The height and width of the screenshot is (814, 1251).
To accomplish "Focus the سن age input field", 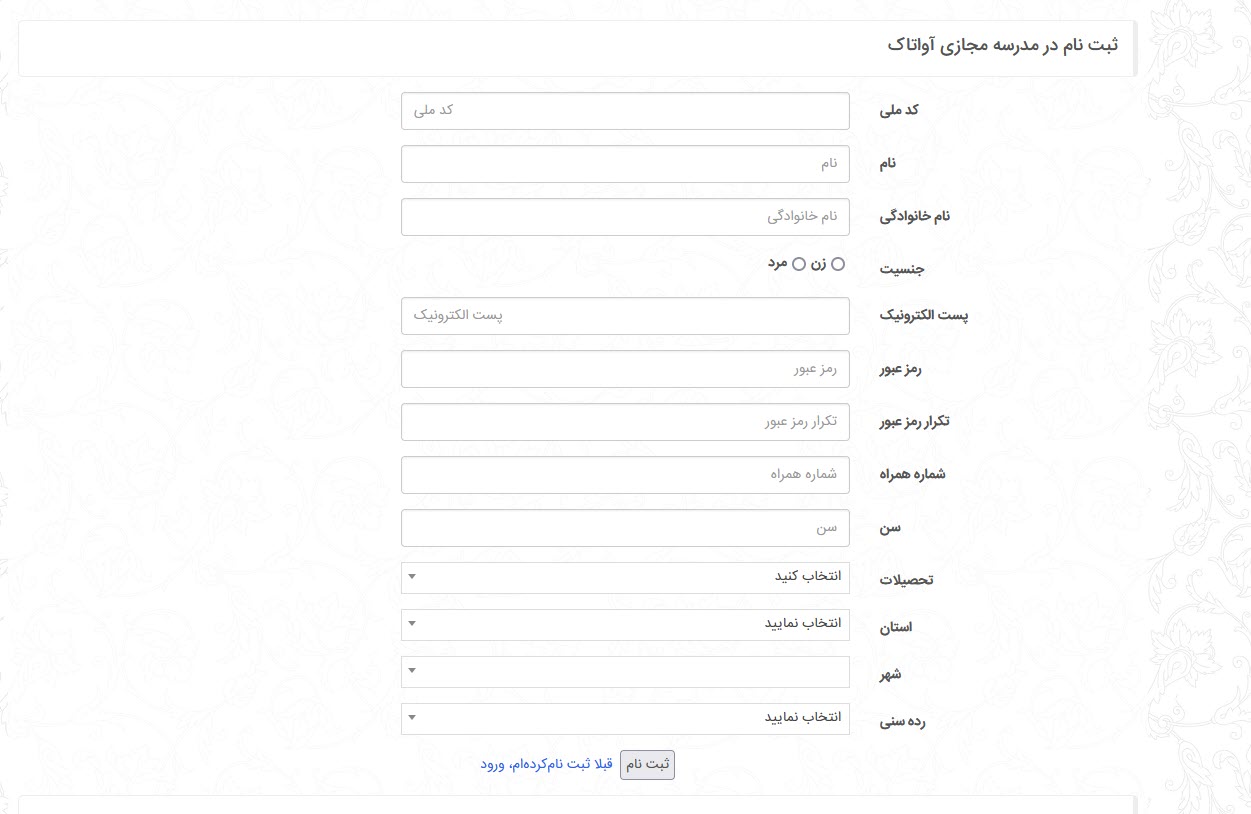I will click(x=625, y=528).
